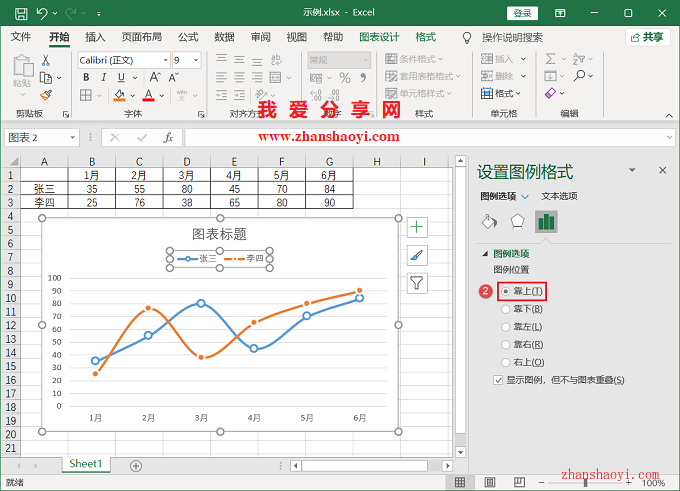Screen dimensions: 680x491
Task: Click the Save icon in title bar
Action: (21, 13)
